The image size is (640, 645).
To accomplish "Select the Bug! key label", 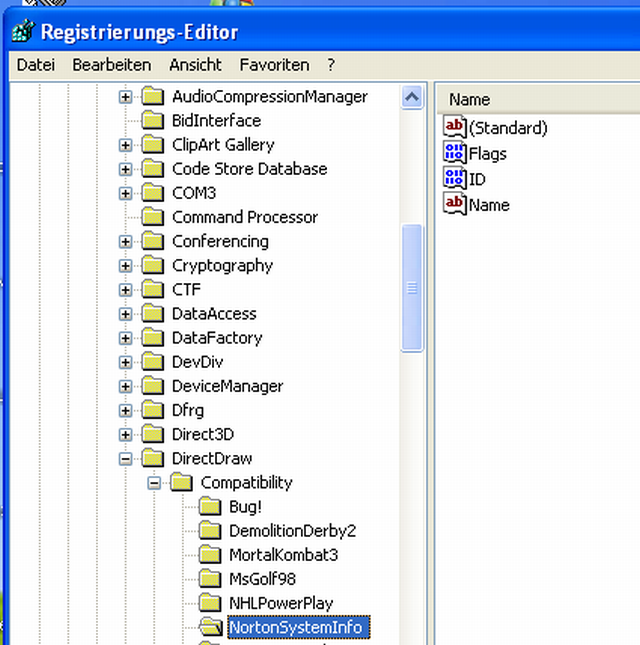I will click(x=245, y=507).
